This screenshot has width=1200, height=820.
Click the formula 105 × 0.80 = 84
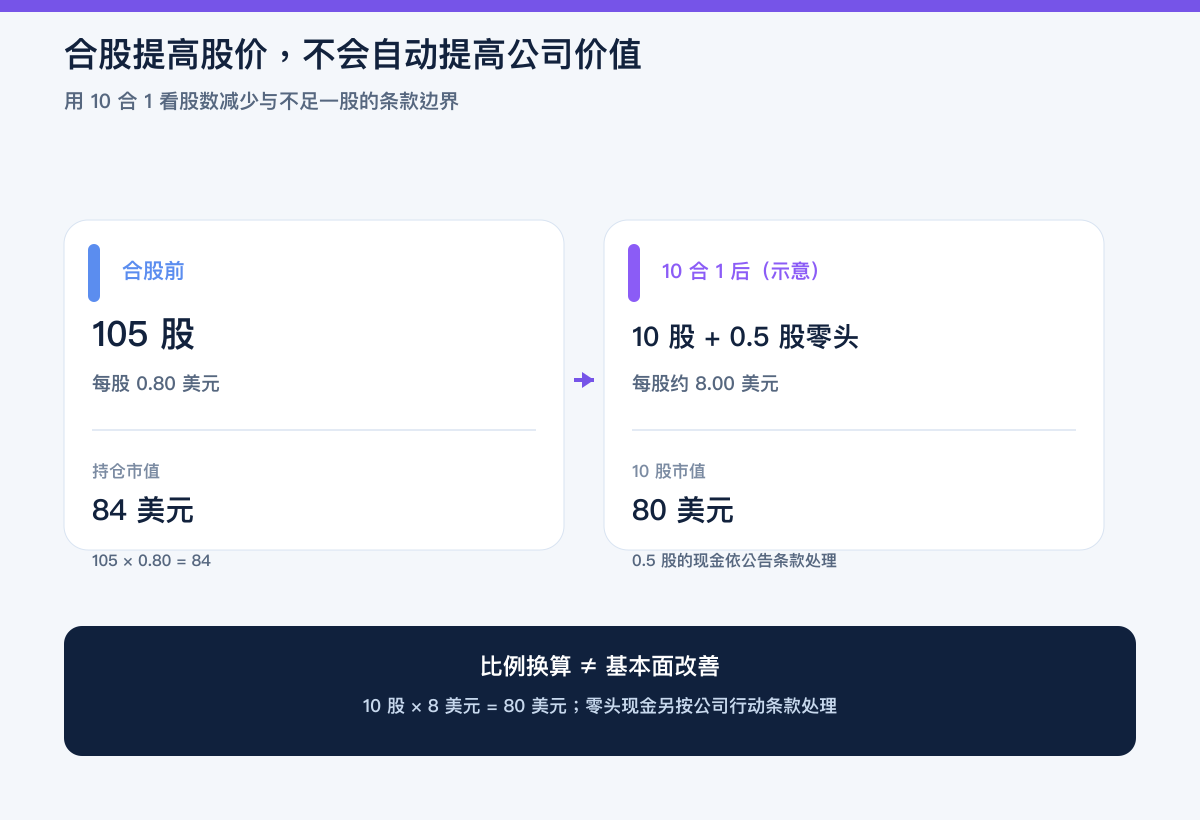tap(151, 561)
